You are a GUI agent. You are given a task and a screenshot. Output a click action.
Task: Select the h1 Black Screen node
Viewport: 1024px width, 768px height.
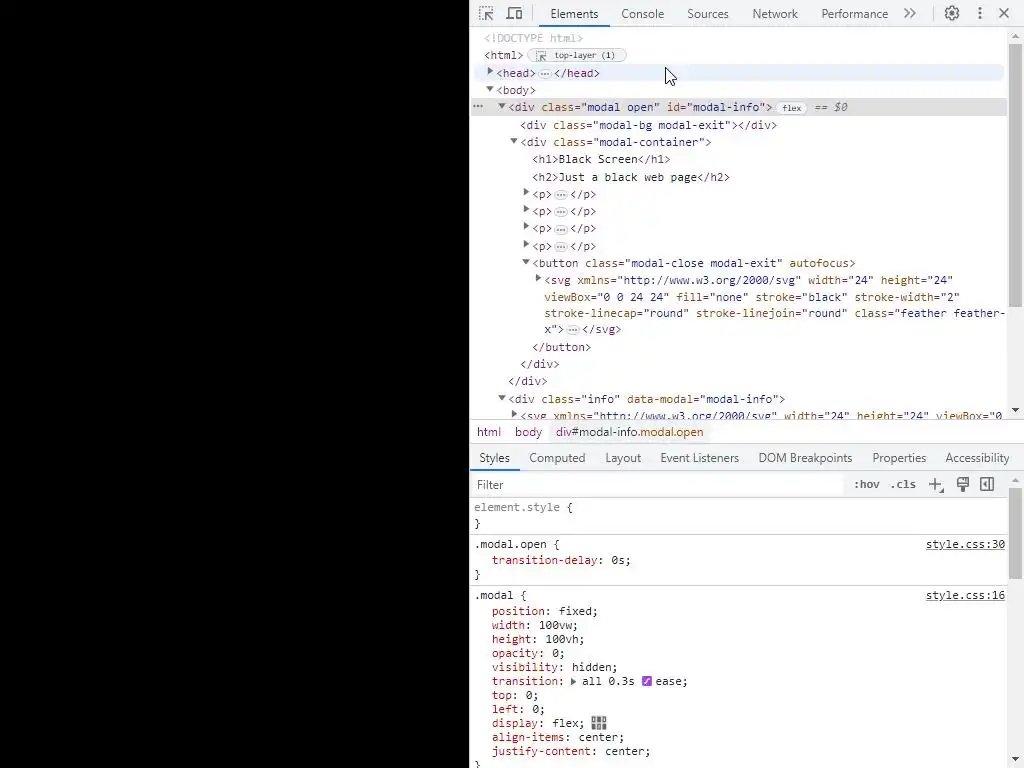(601, 159)
